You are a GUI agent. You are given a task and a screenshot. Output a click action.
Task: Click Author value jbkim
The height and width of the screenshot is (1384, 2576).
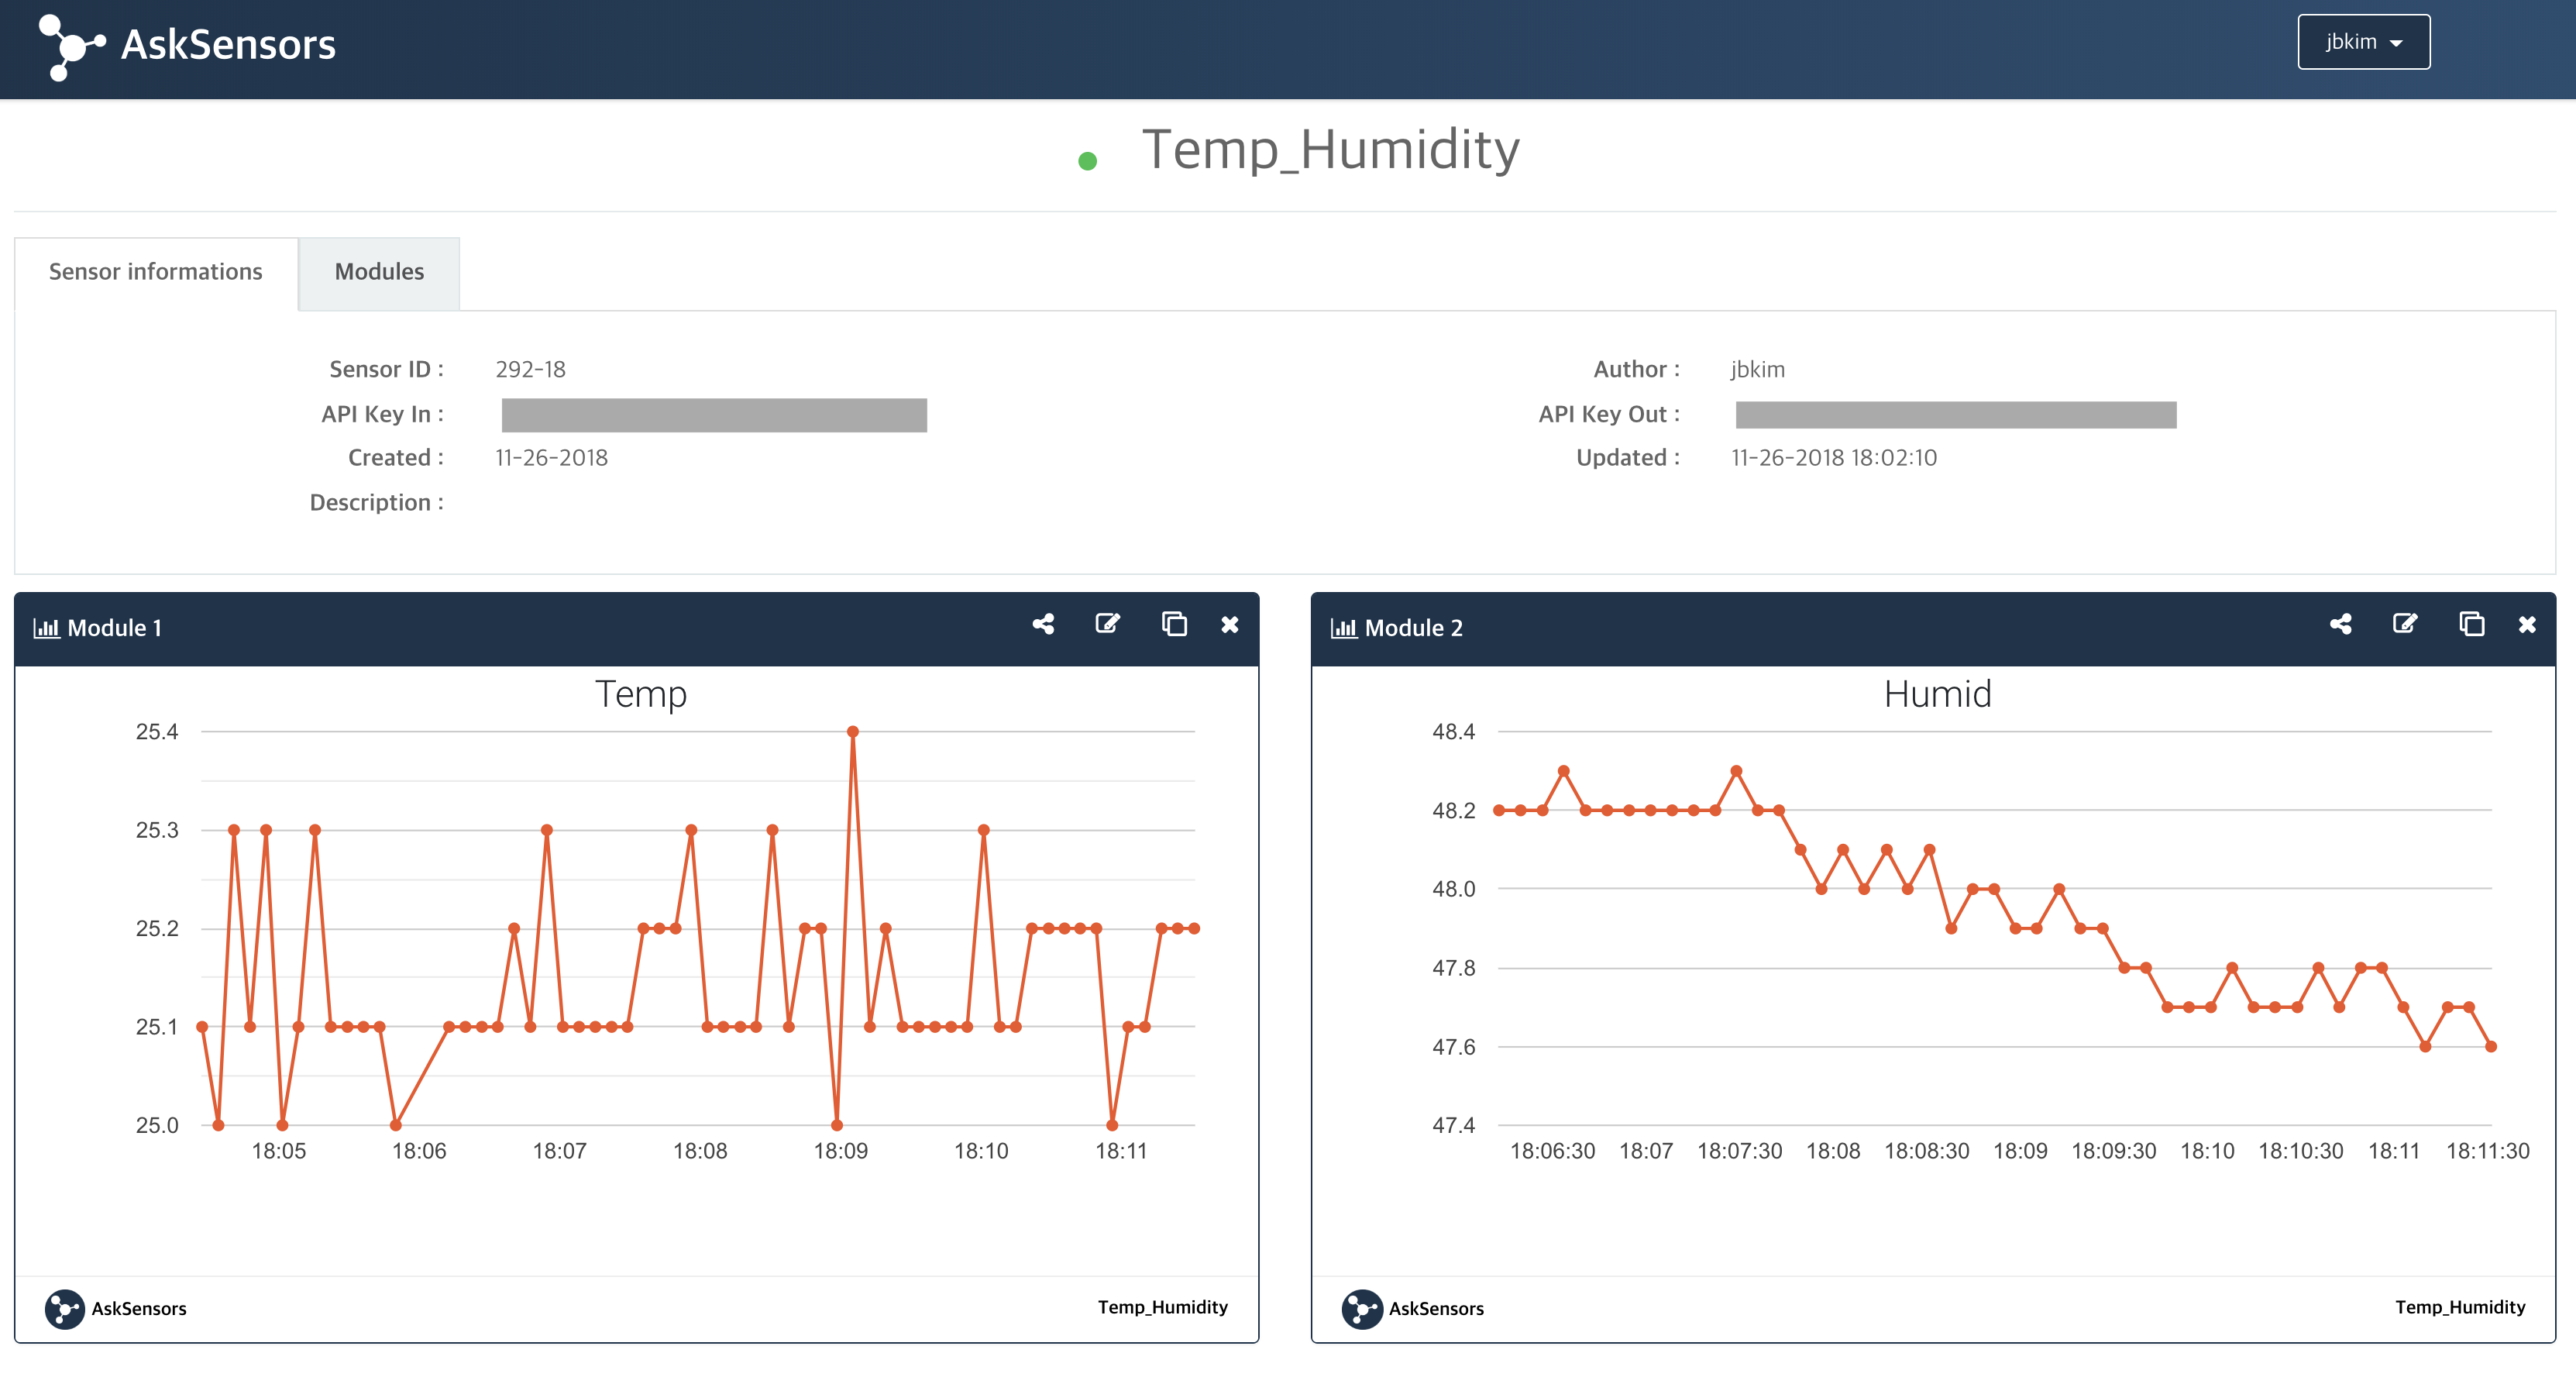pos(1758,370)
